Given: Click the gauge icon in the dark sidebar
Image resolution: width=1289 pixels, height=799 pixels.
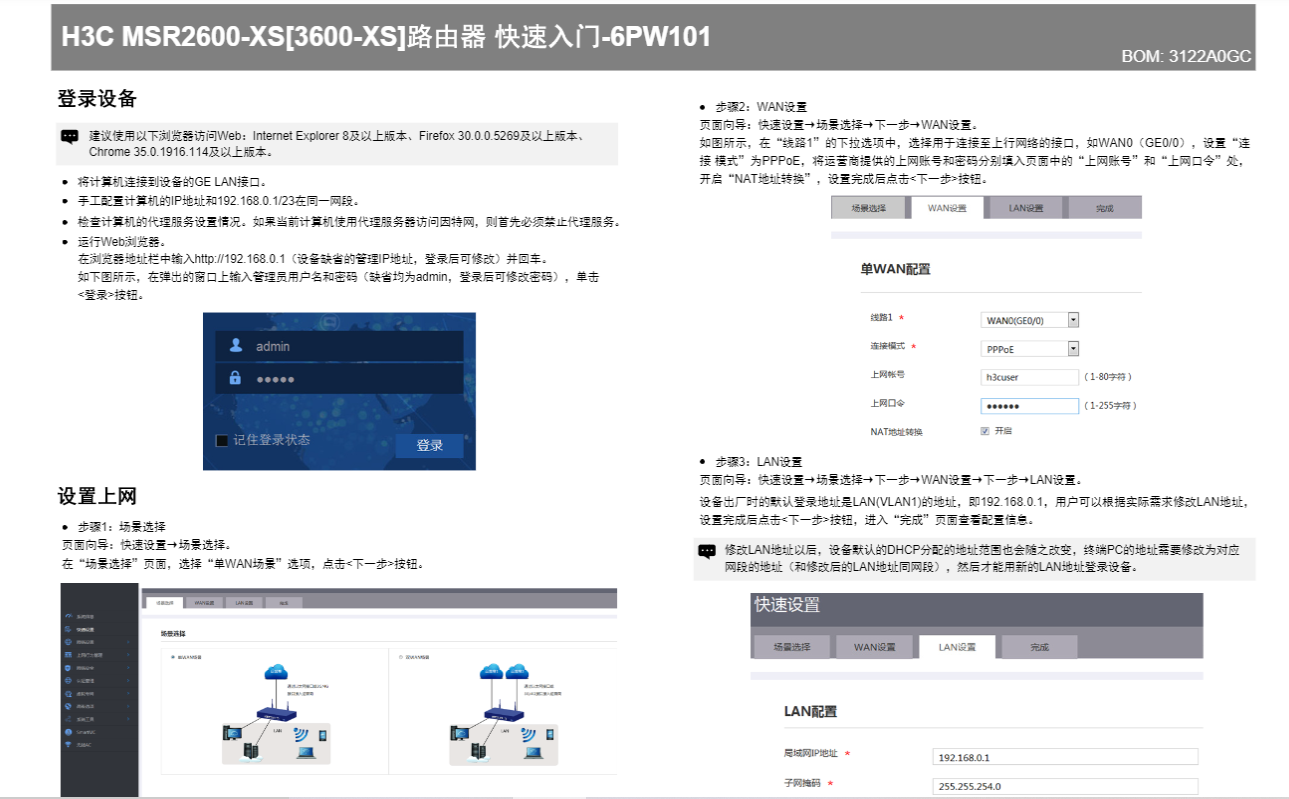Looking at the screenshot, I should point(69,616).
